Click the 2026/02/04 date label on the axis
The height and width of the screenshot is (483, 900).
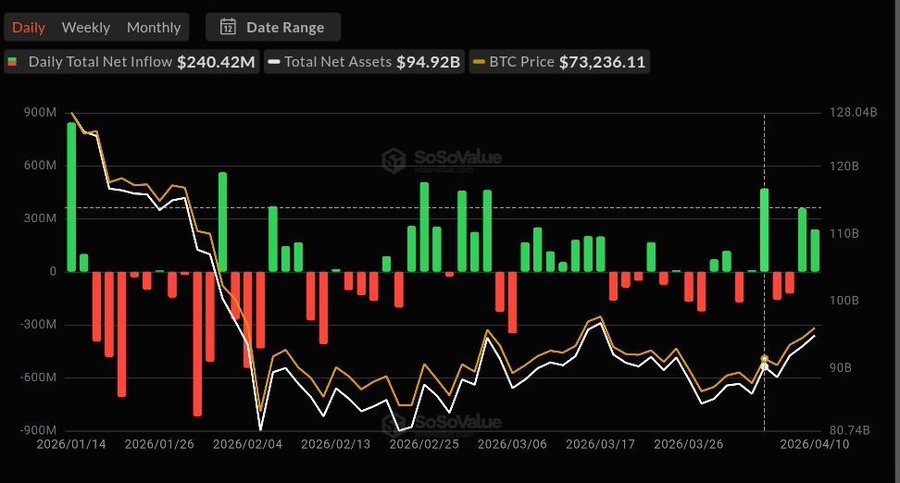click(247, 445)
